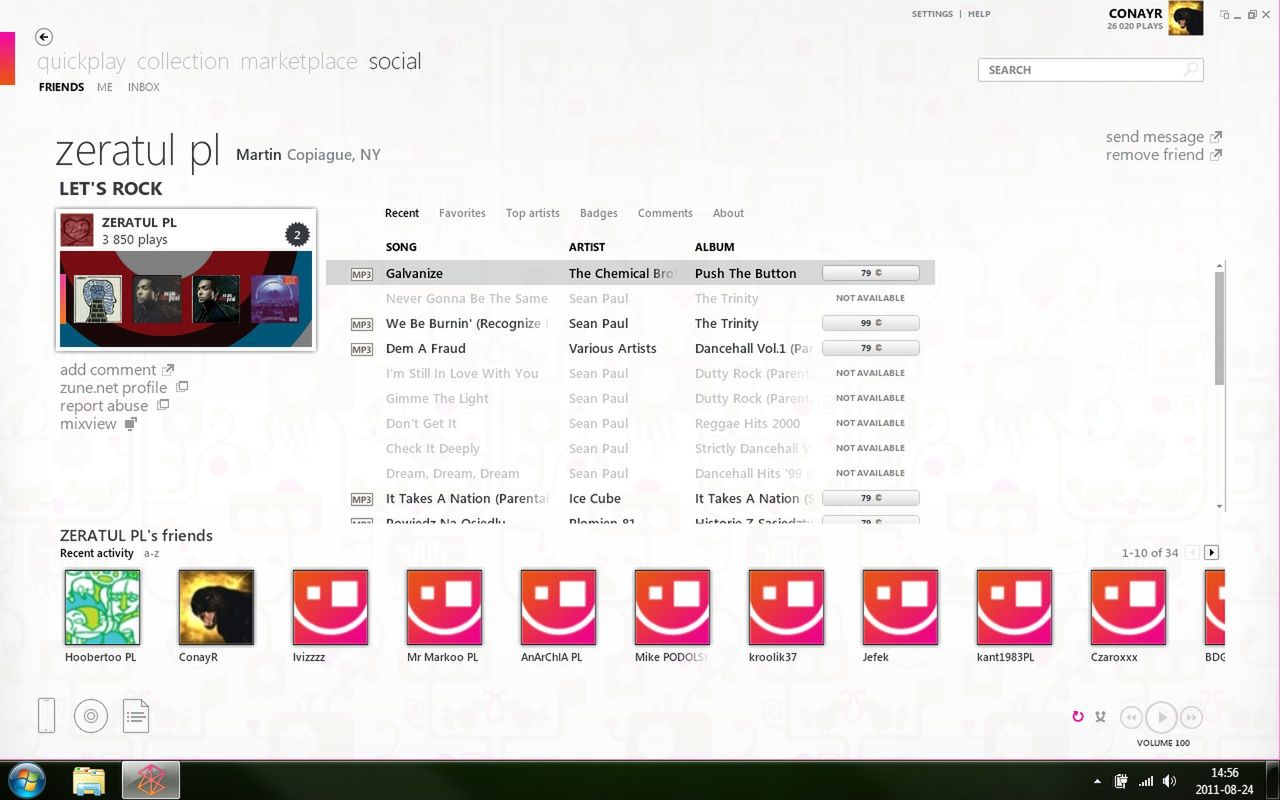Open Windows Start button
This screenshot has height=800, width=1280.
point(27,780)
